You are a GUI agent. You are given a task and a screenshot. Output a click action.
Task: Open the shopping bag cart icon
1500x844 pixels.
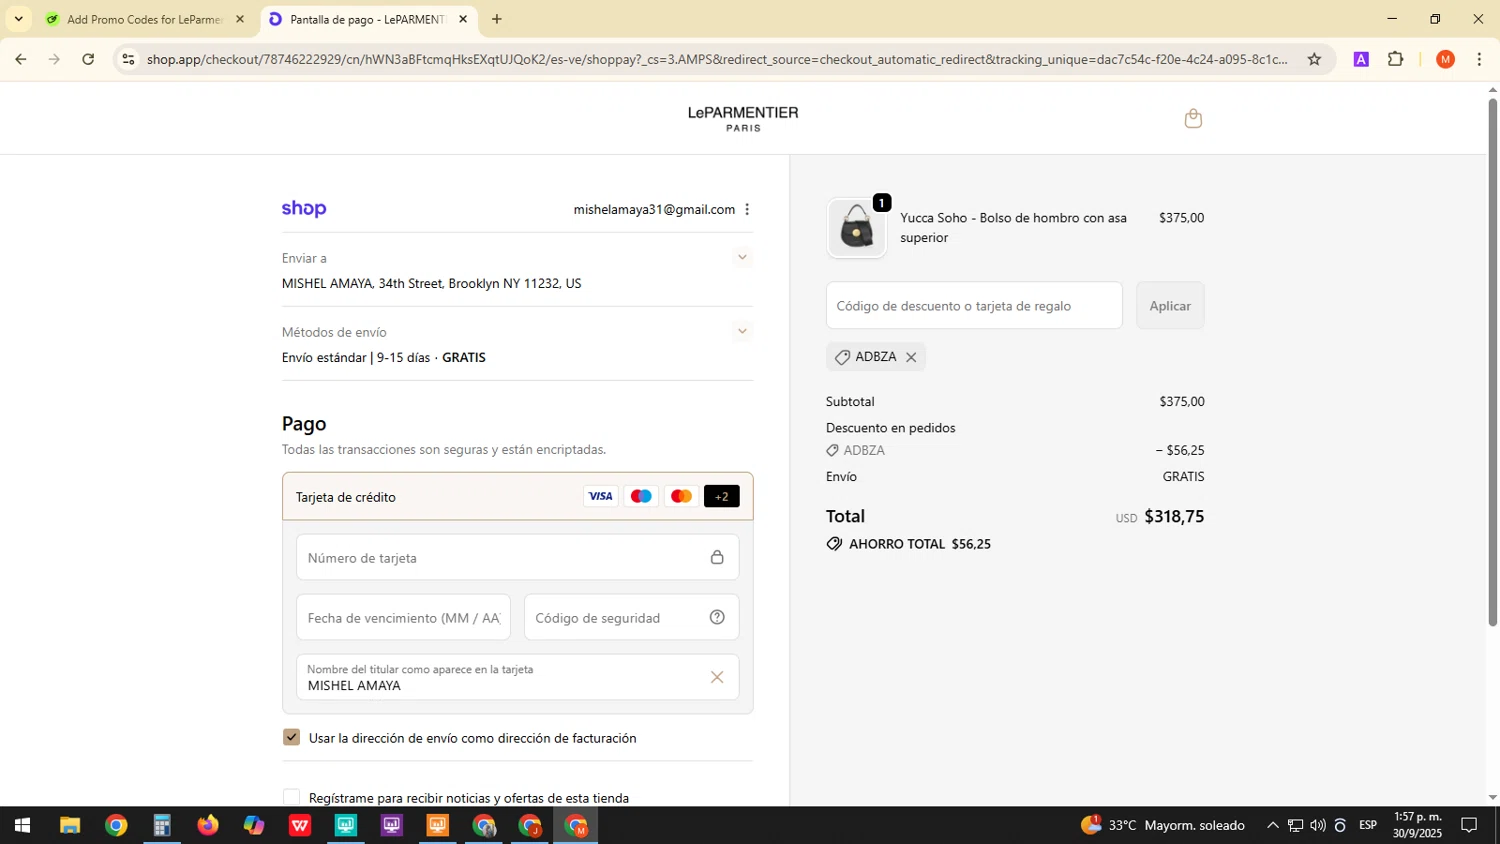[x=1193, y=119]
